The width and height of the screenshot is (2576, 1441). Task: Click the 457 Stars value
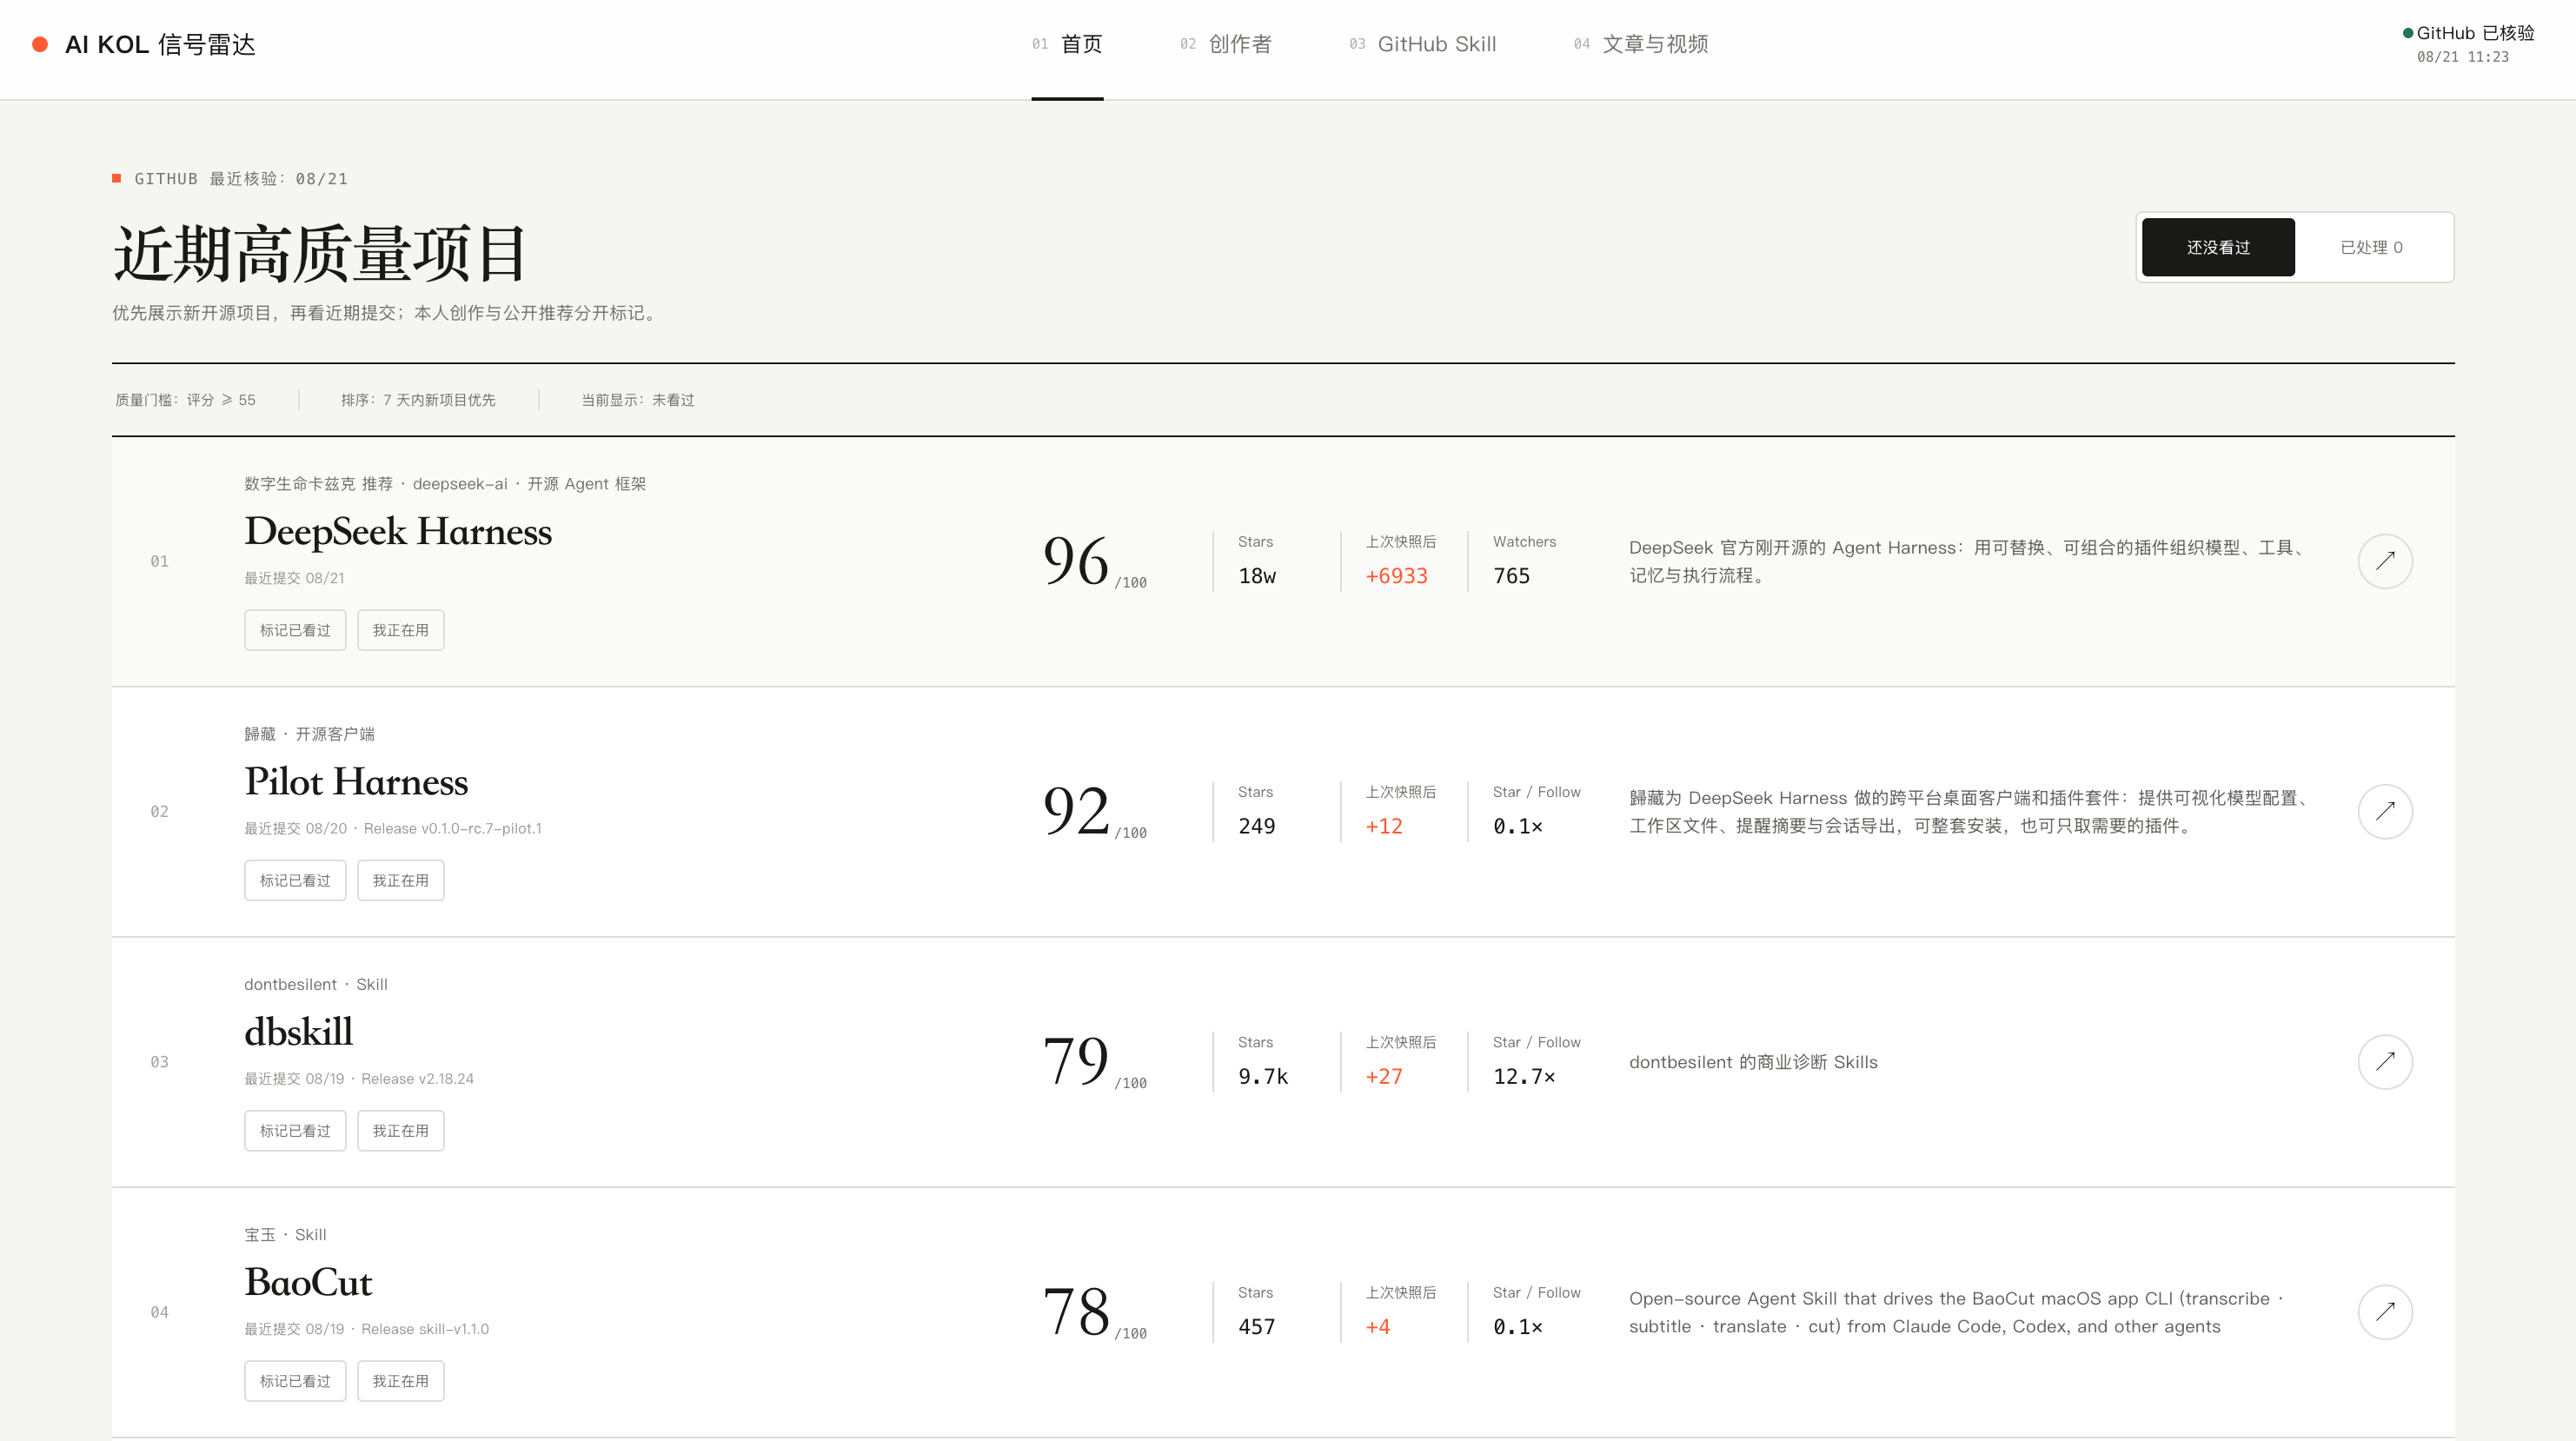[x=1257, y=1326]
